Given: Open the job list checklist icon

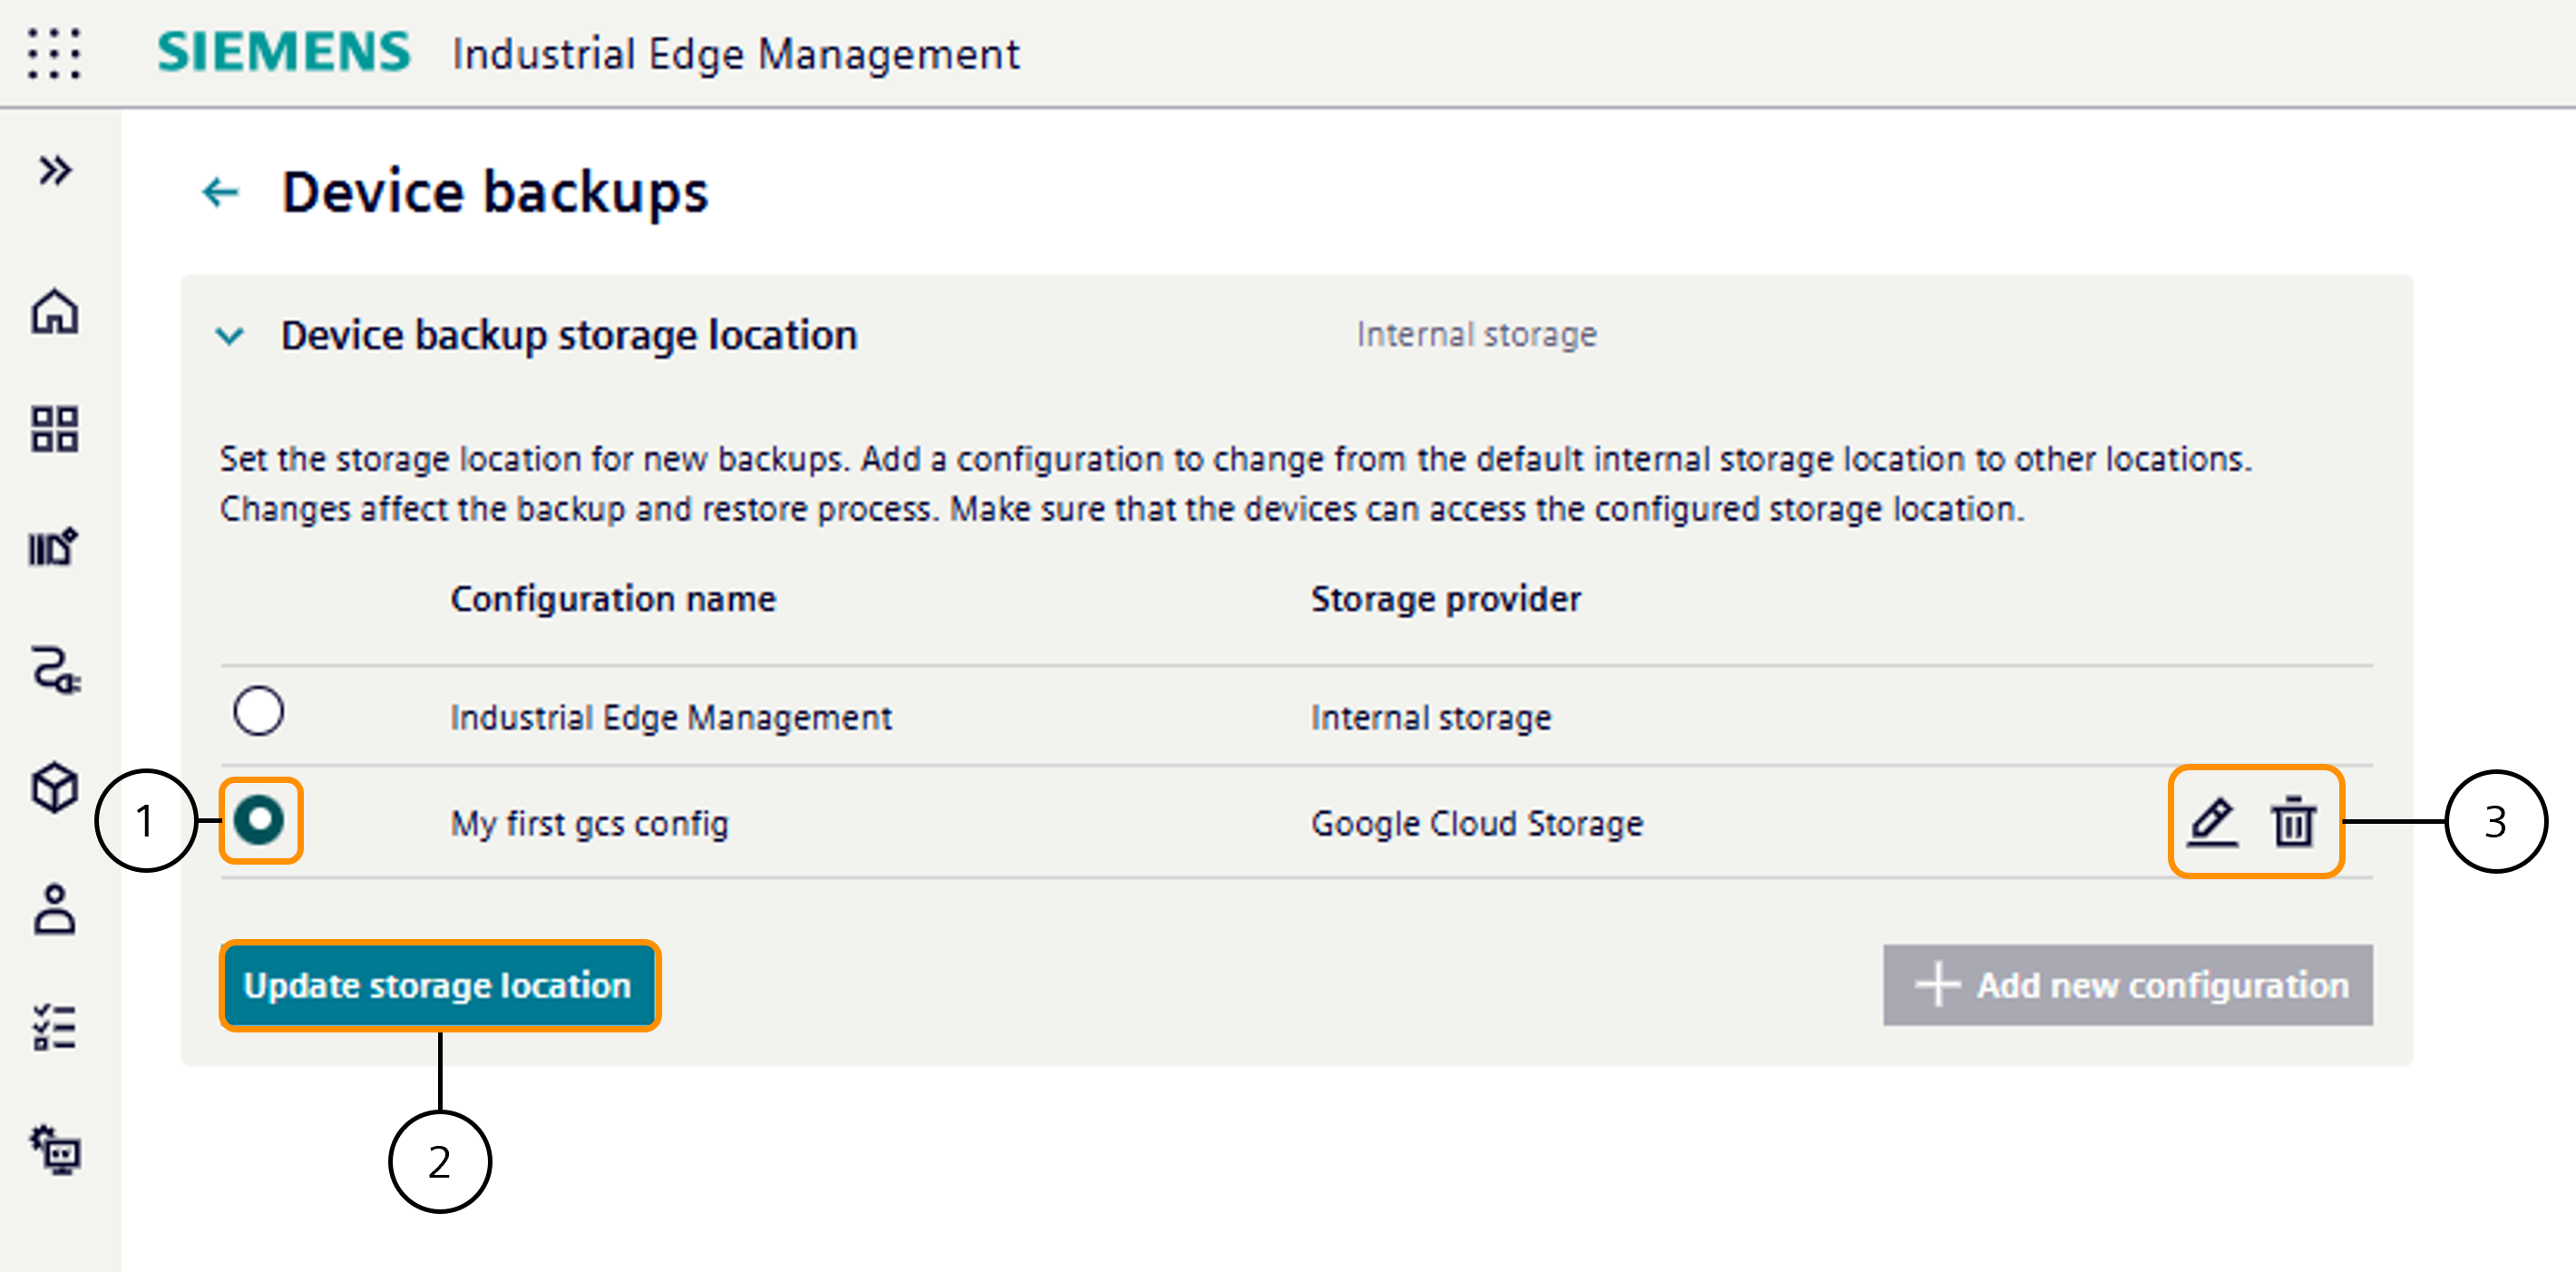Looking at the screenshot, I should 55,1027.
